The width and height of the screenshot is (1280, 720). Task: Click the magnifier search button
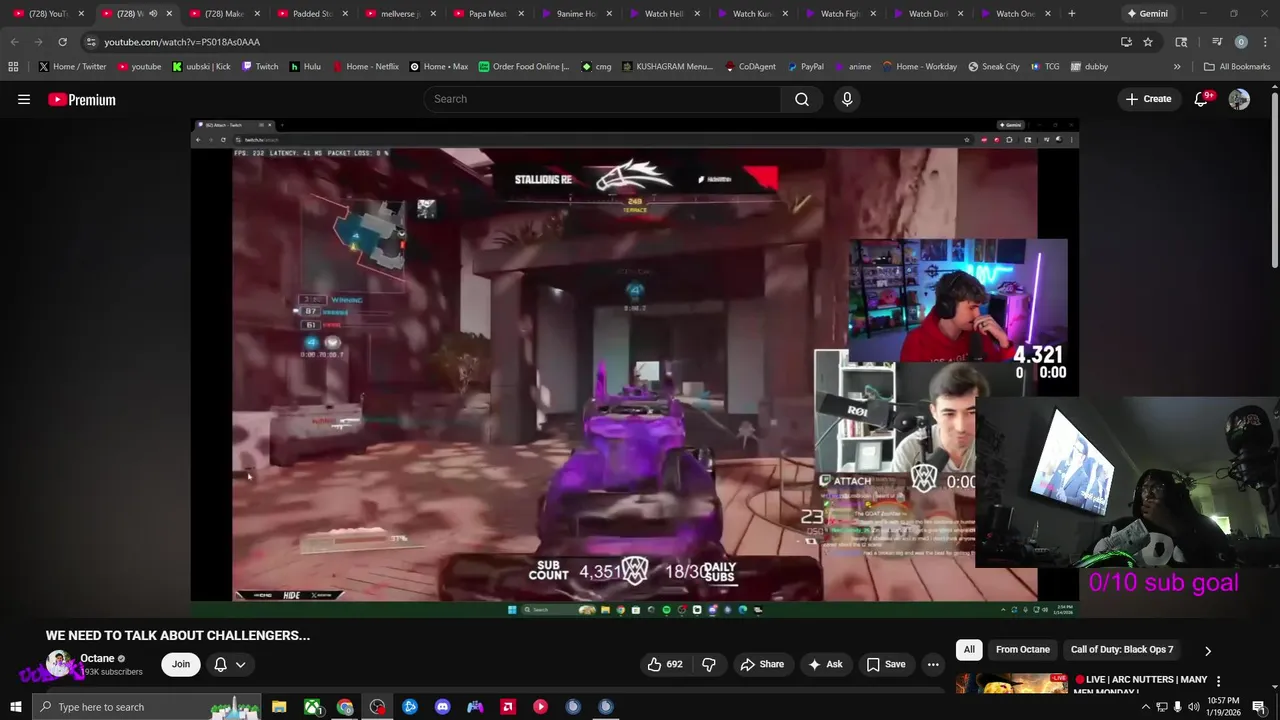point(802,99)
